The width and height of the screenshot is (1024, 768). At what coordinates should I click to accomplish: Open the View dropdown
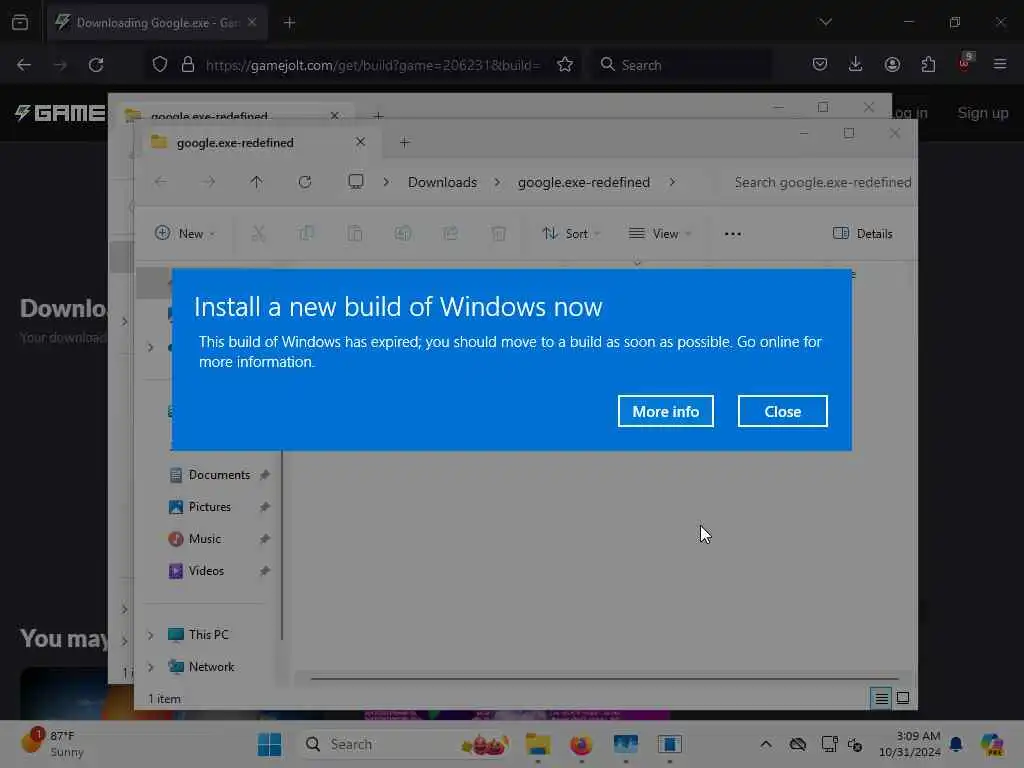660,233
